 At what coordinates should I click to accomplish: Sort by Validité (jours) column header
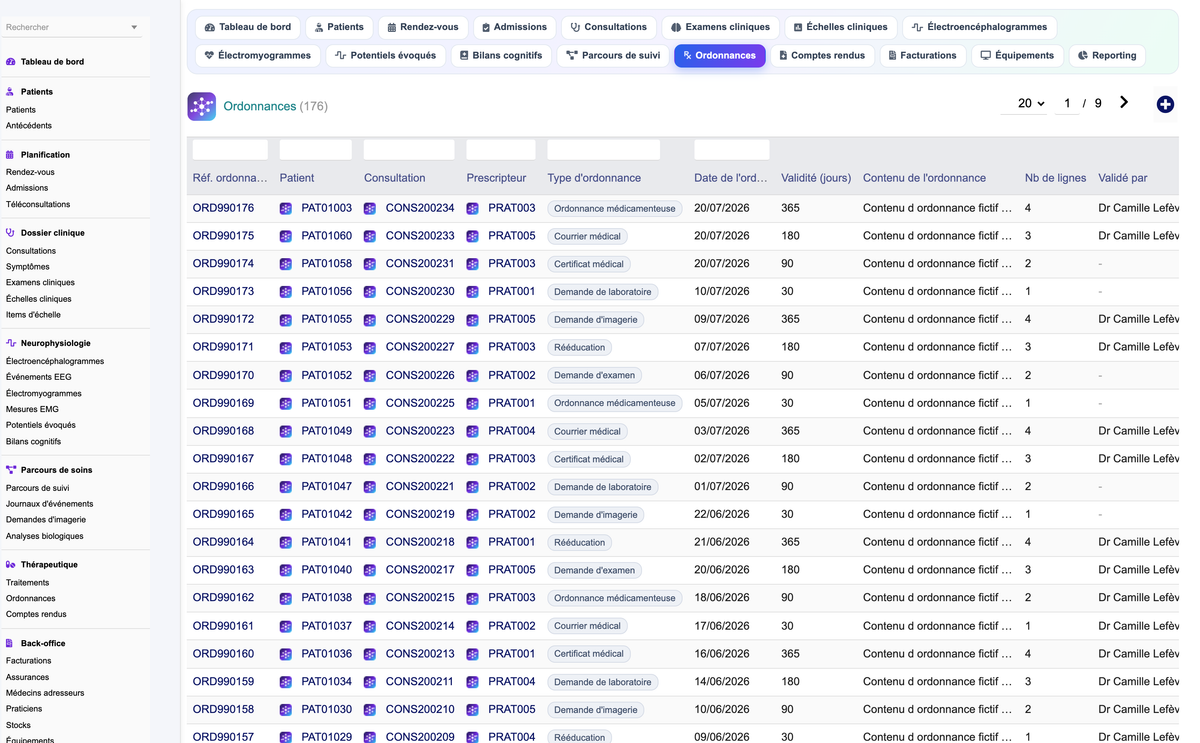coord(816,178)
